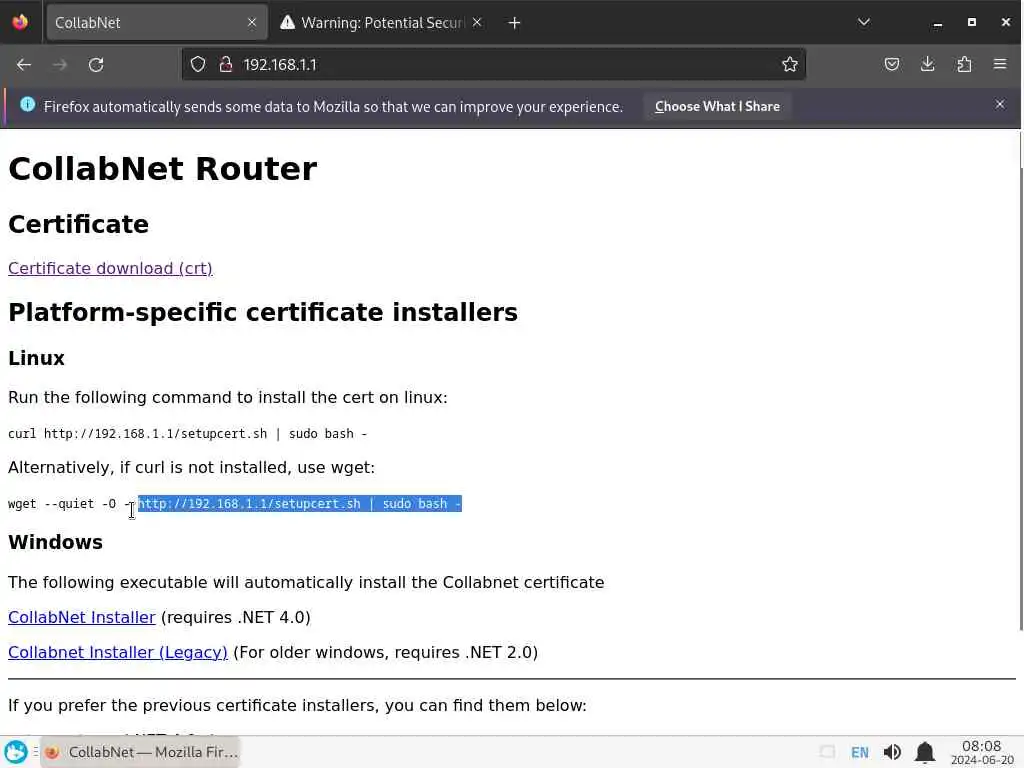
Task: Open the volume speaker icon in tray
Action: pos(892,752)
